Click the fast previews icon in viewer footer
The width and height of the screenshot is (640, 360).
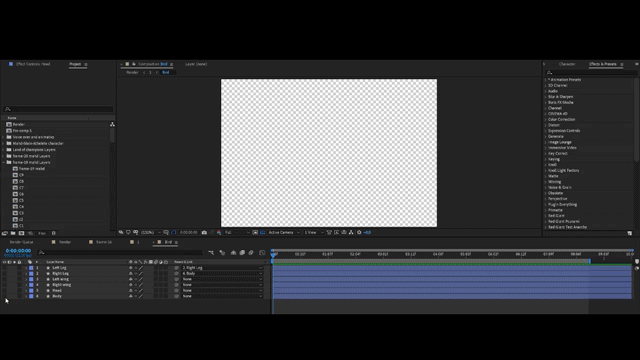point(336,232)
